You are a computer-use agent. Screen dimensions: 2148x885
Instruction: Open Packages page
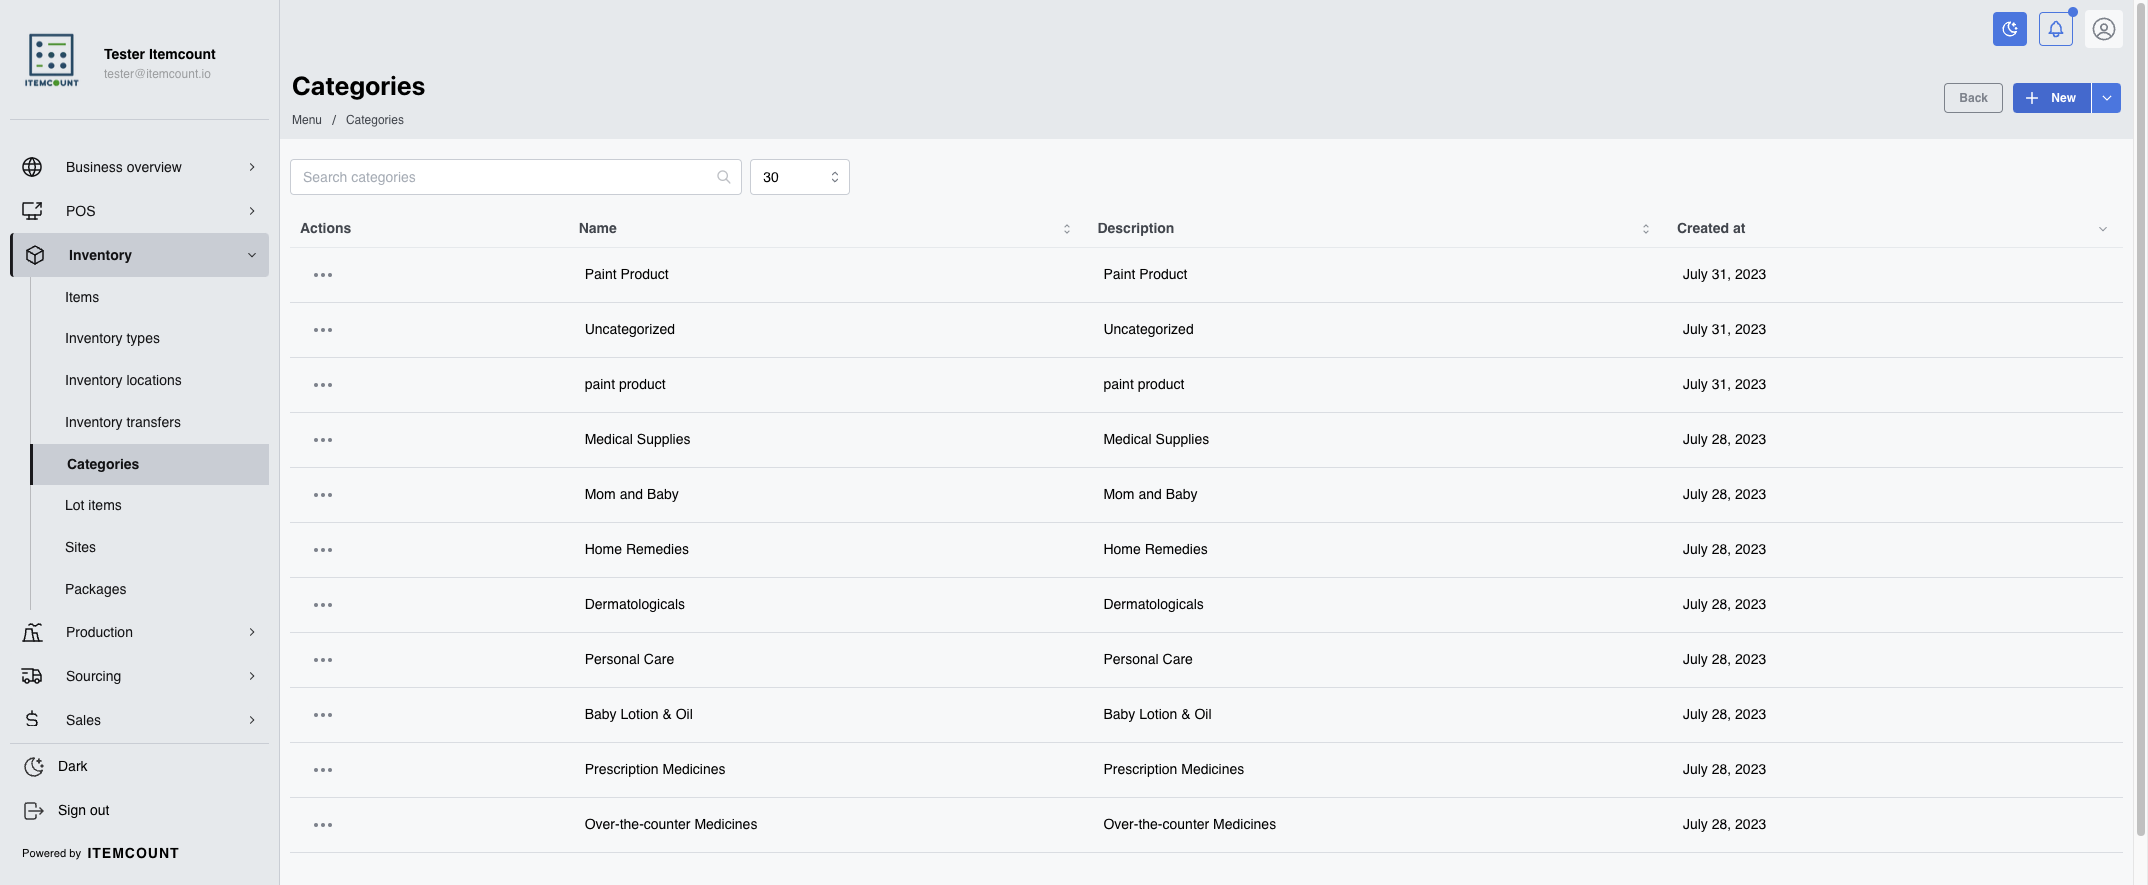(95, 589)
